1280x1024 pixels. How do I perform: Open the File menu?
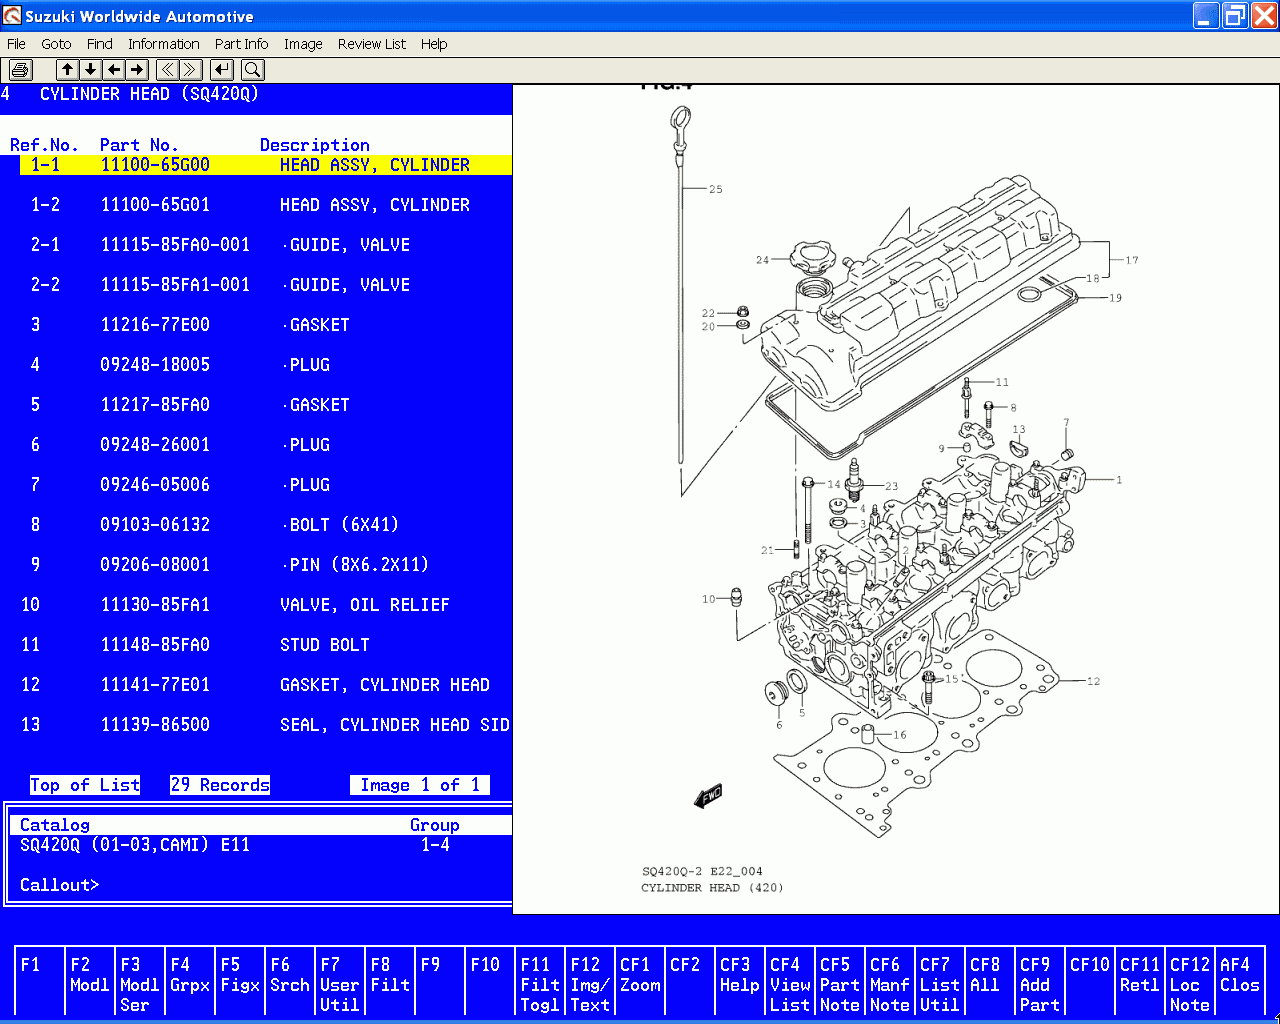(16, 44)
